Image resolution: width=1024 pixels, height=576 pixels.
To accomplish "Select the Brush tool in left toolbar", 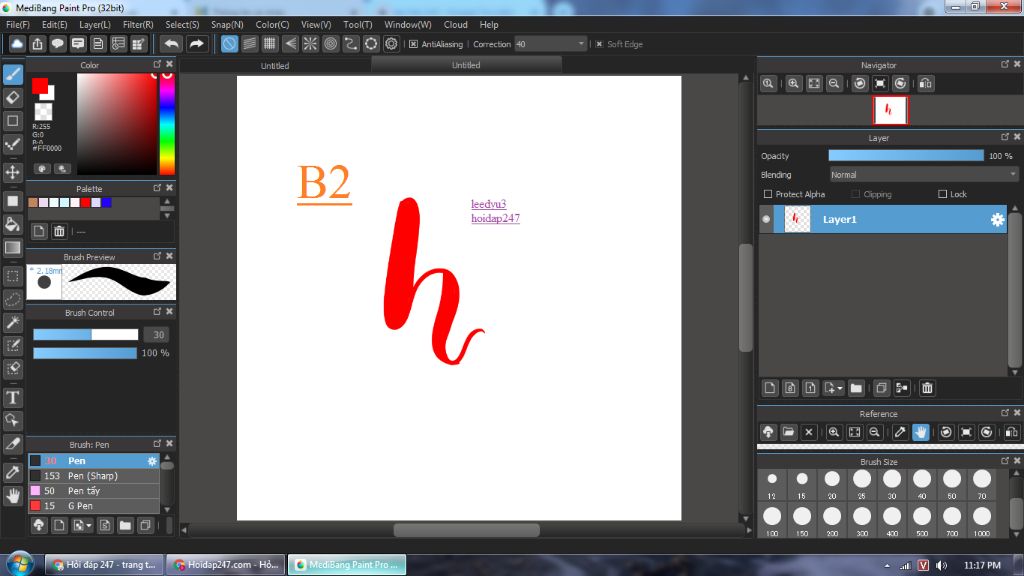I will (x=12, y=74).
